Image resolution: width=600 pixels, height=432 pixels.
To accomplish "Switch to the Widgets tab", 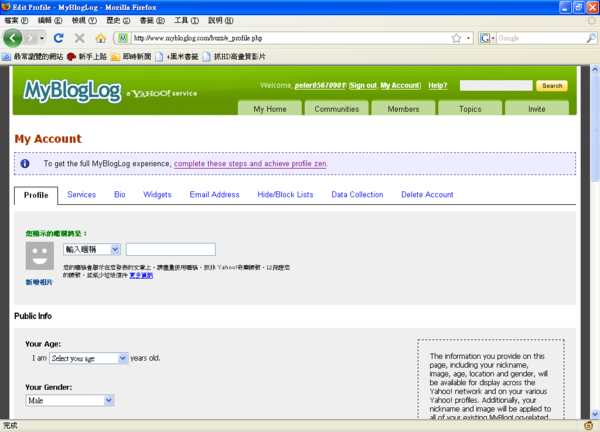I will (157, 194).
